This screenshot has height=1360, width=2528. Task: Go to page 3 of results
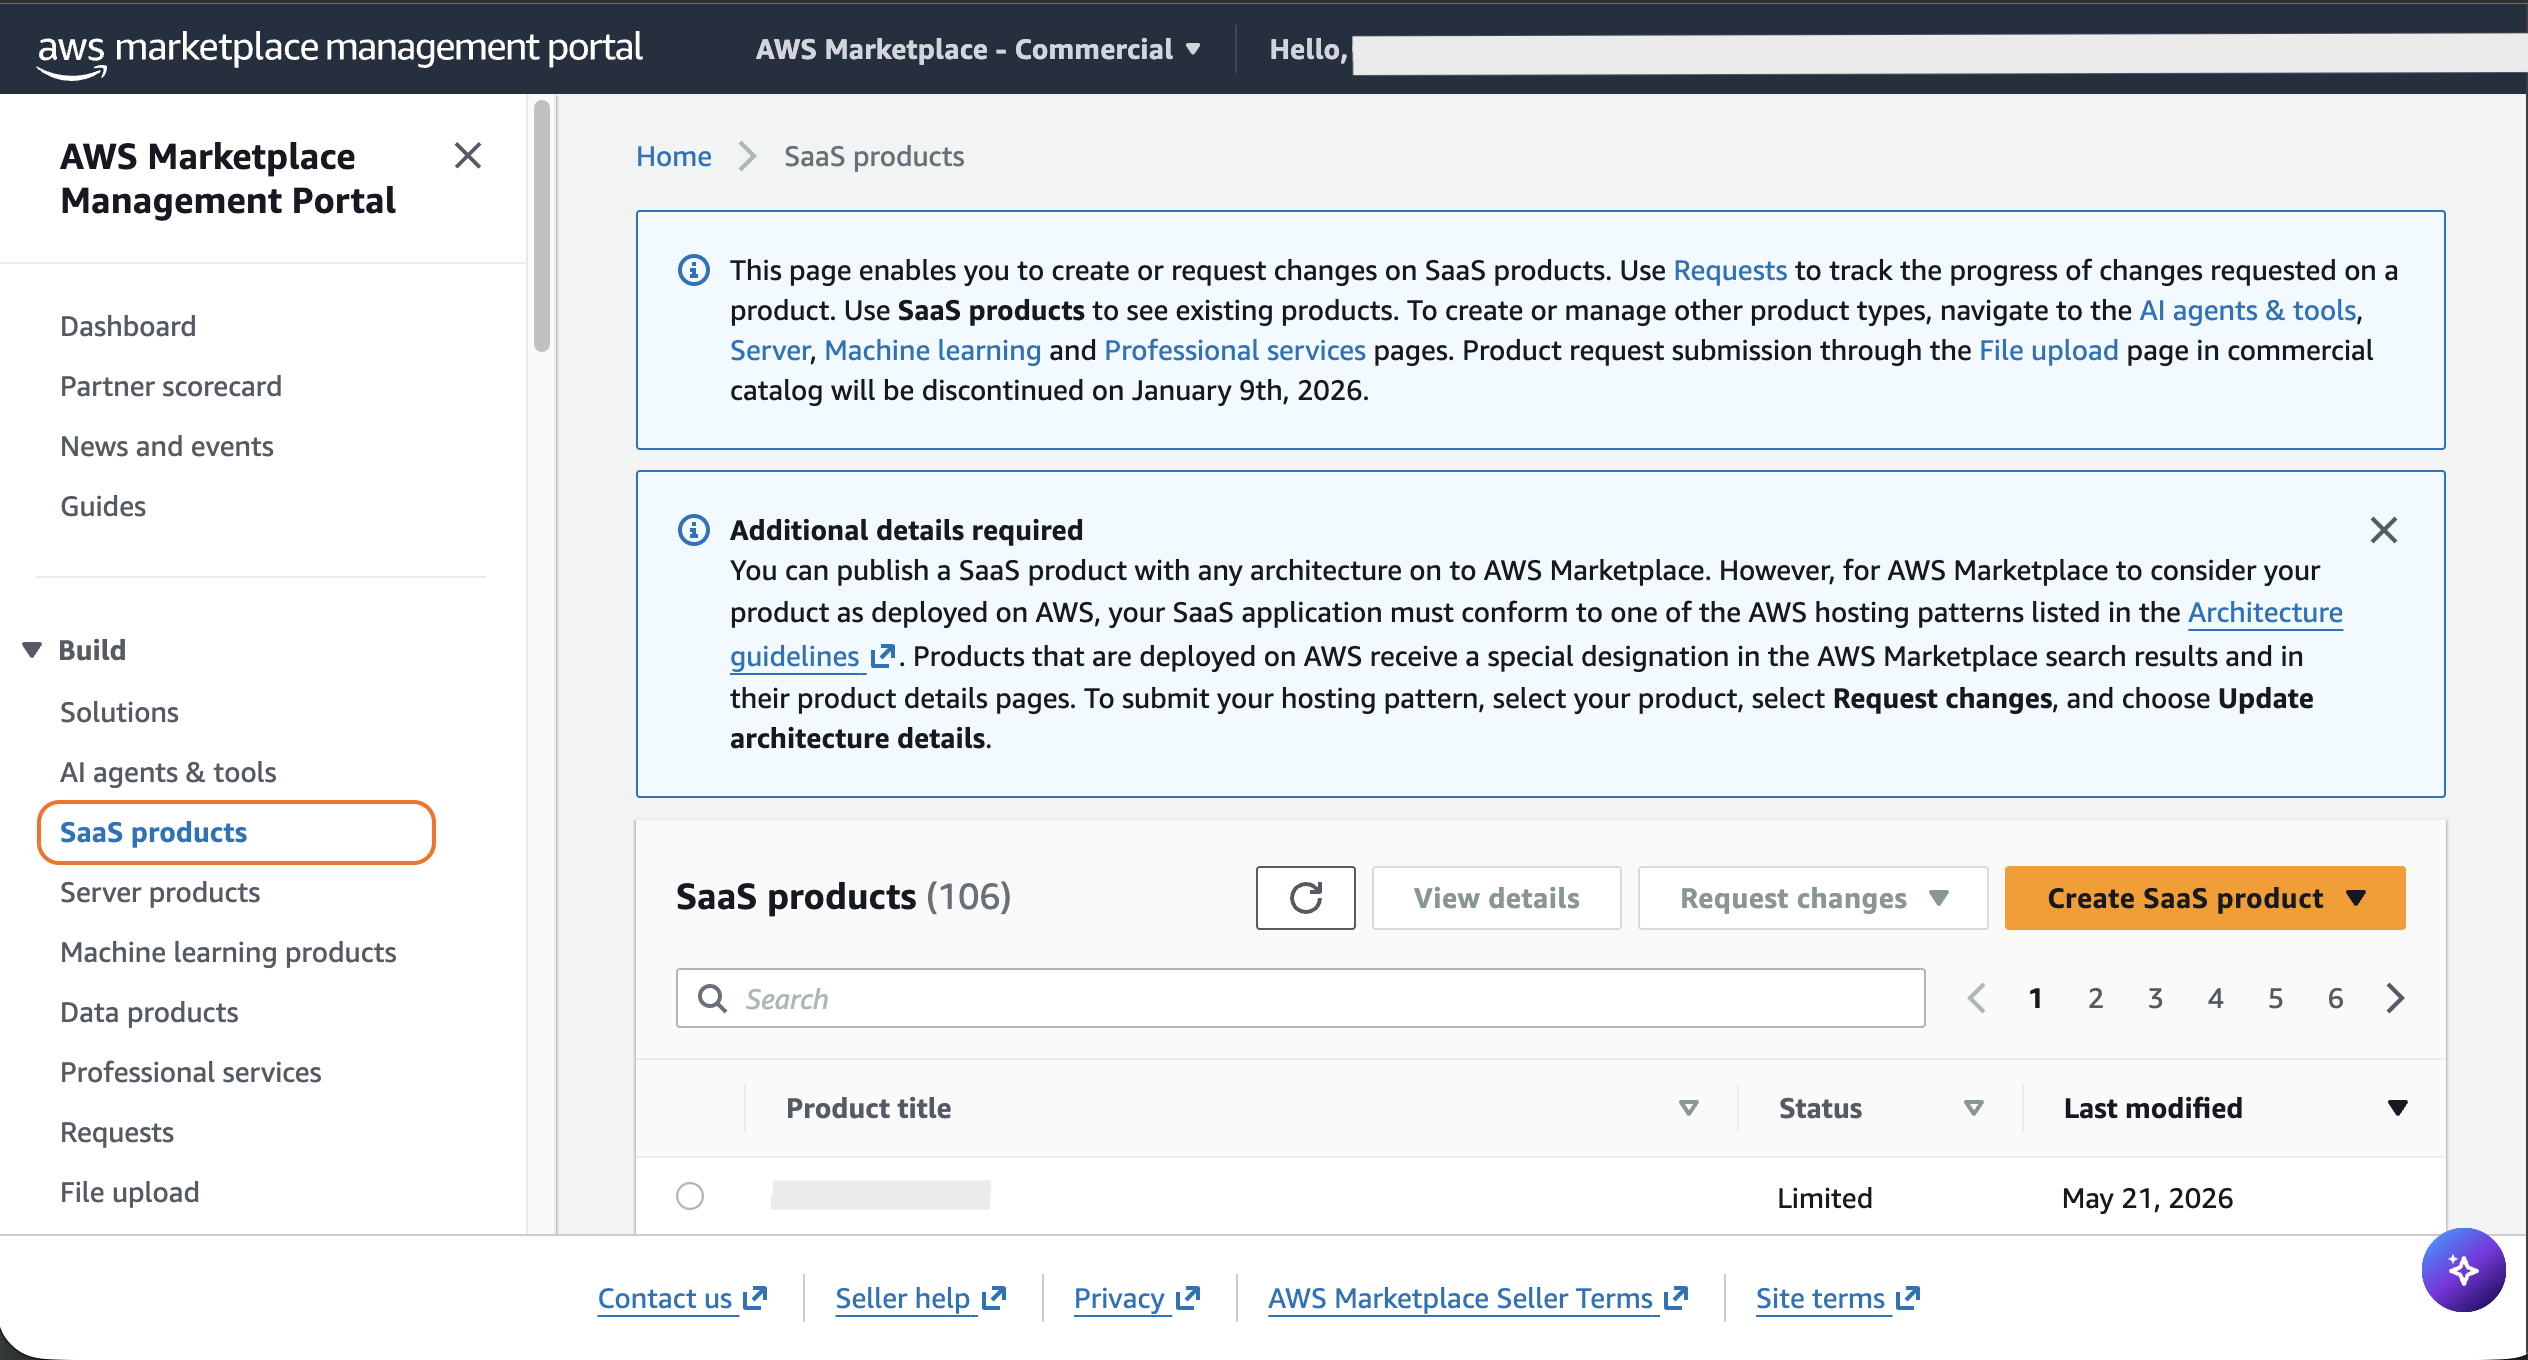point(2155,998)
